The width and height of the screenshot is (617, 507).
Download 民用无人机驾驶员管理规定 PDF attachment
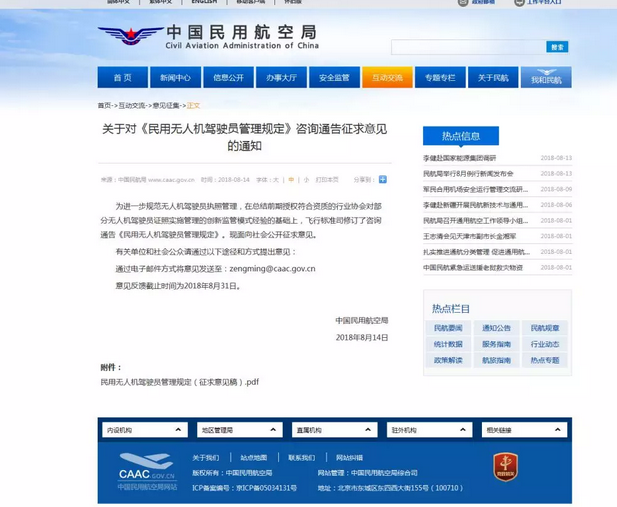[179, 382]
